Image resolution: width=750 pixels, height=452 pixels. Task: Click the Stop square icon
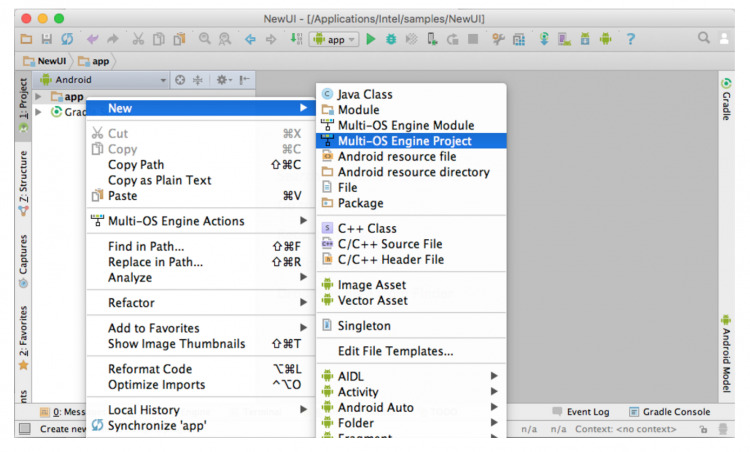[x=473, y=39]
